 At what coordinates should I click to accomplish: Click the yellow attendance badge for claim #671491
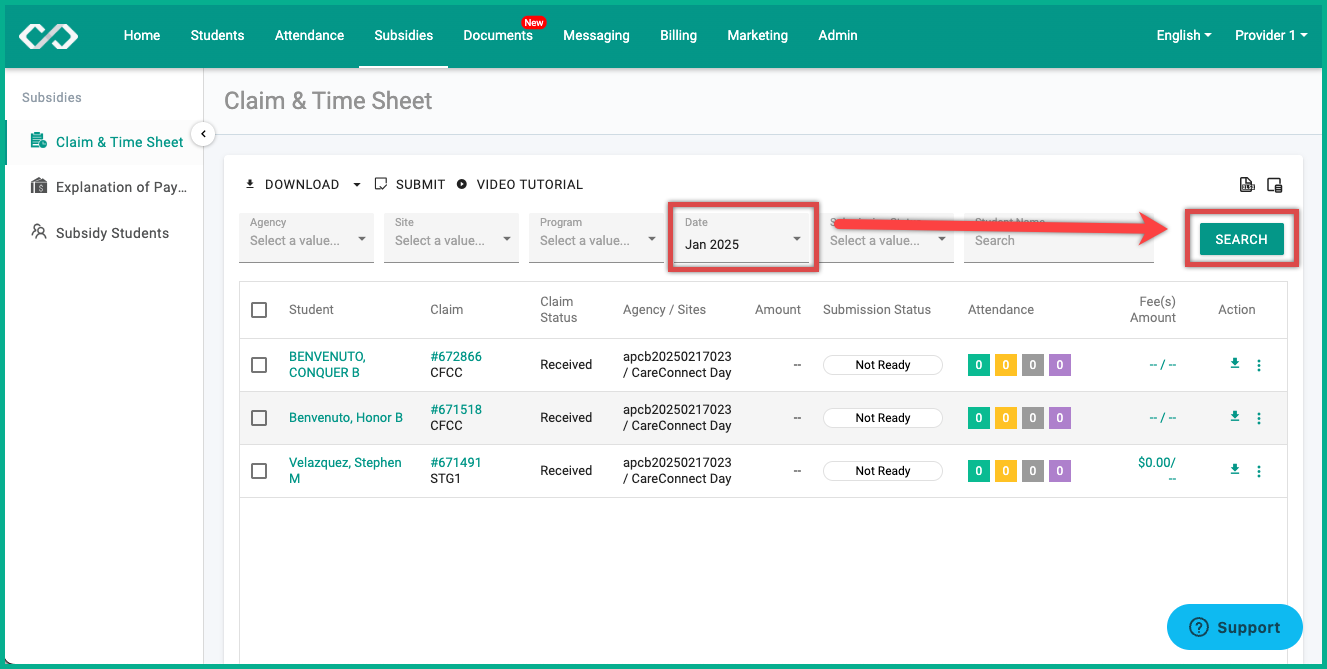coord(1006,471)
